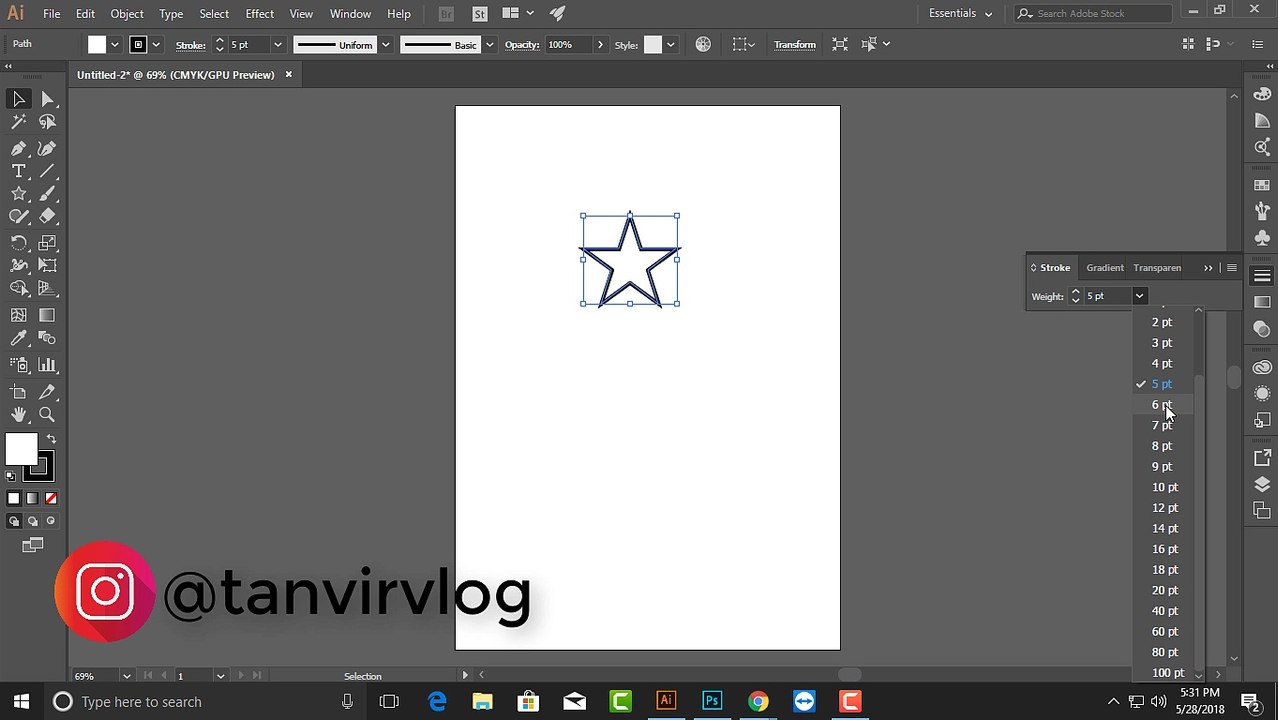Select the Paintbrush tool
Screen dimensions: 1278x720
coord(47,194)
